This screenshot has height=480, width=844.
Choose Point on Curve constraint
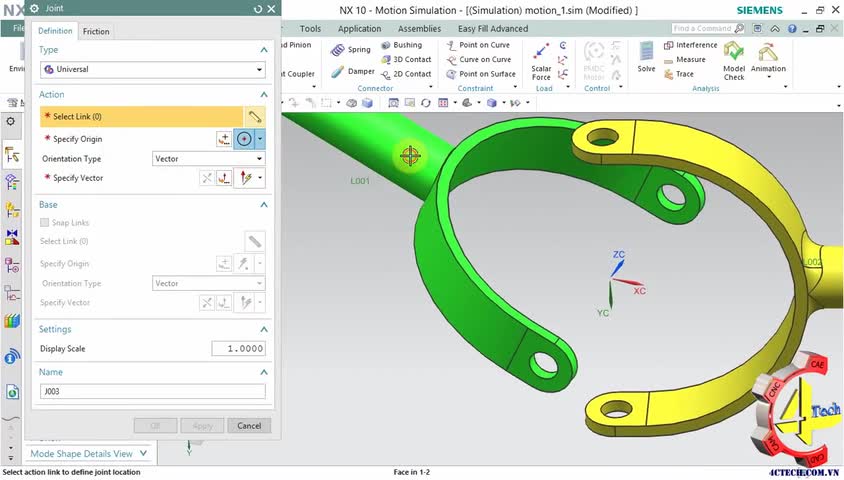pos(478,45)
